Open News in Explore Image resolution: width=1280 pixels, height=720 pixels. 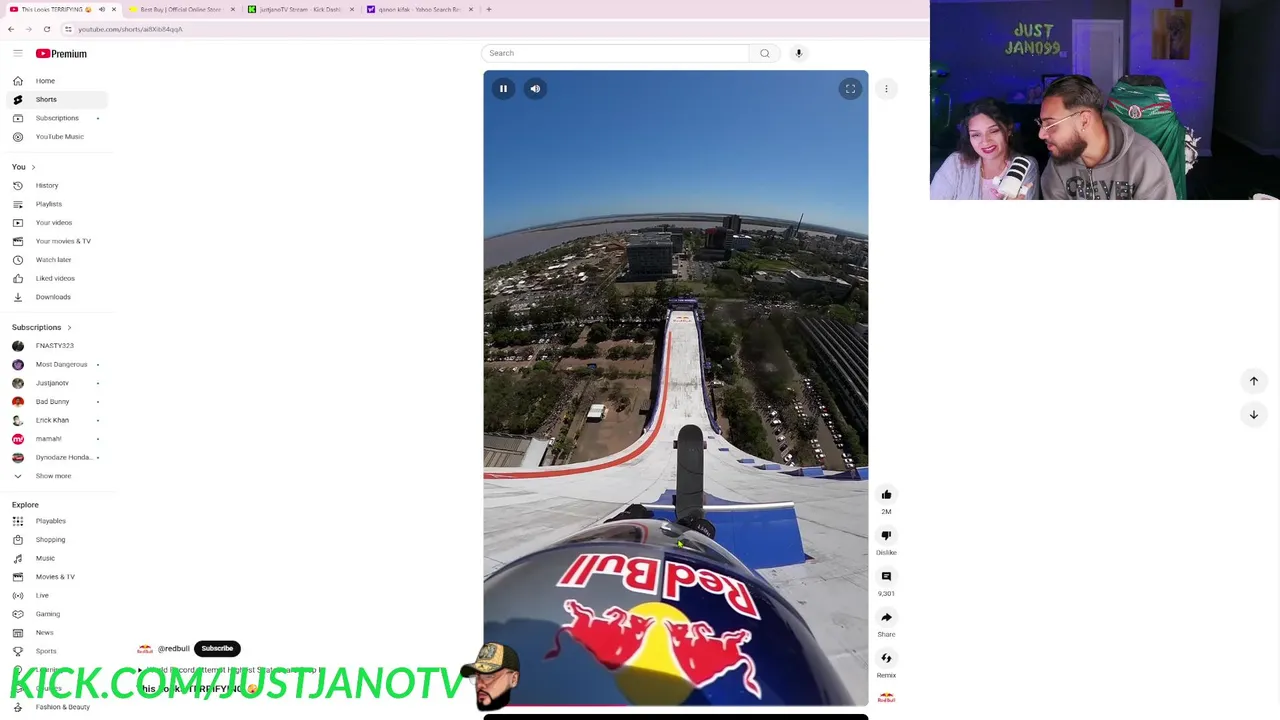pos(55,633)
